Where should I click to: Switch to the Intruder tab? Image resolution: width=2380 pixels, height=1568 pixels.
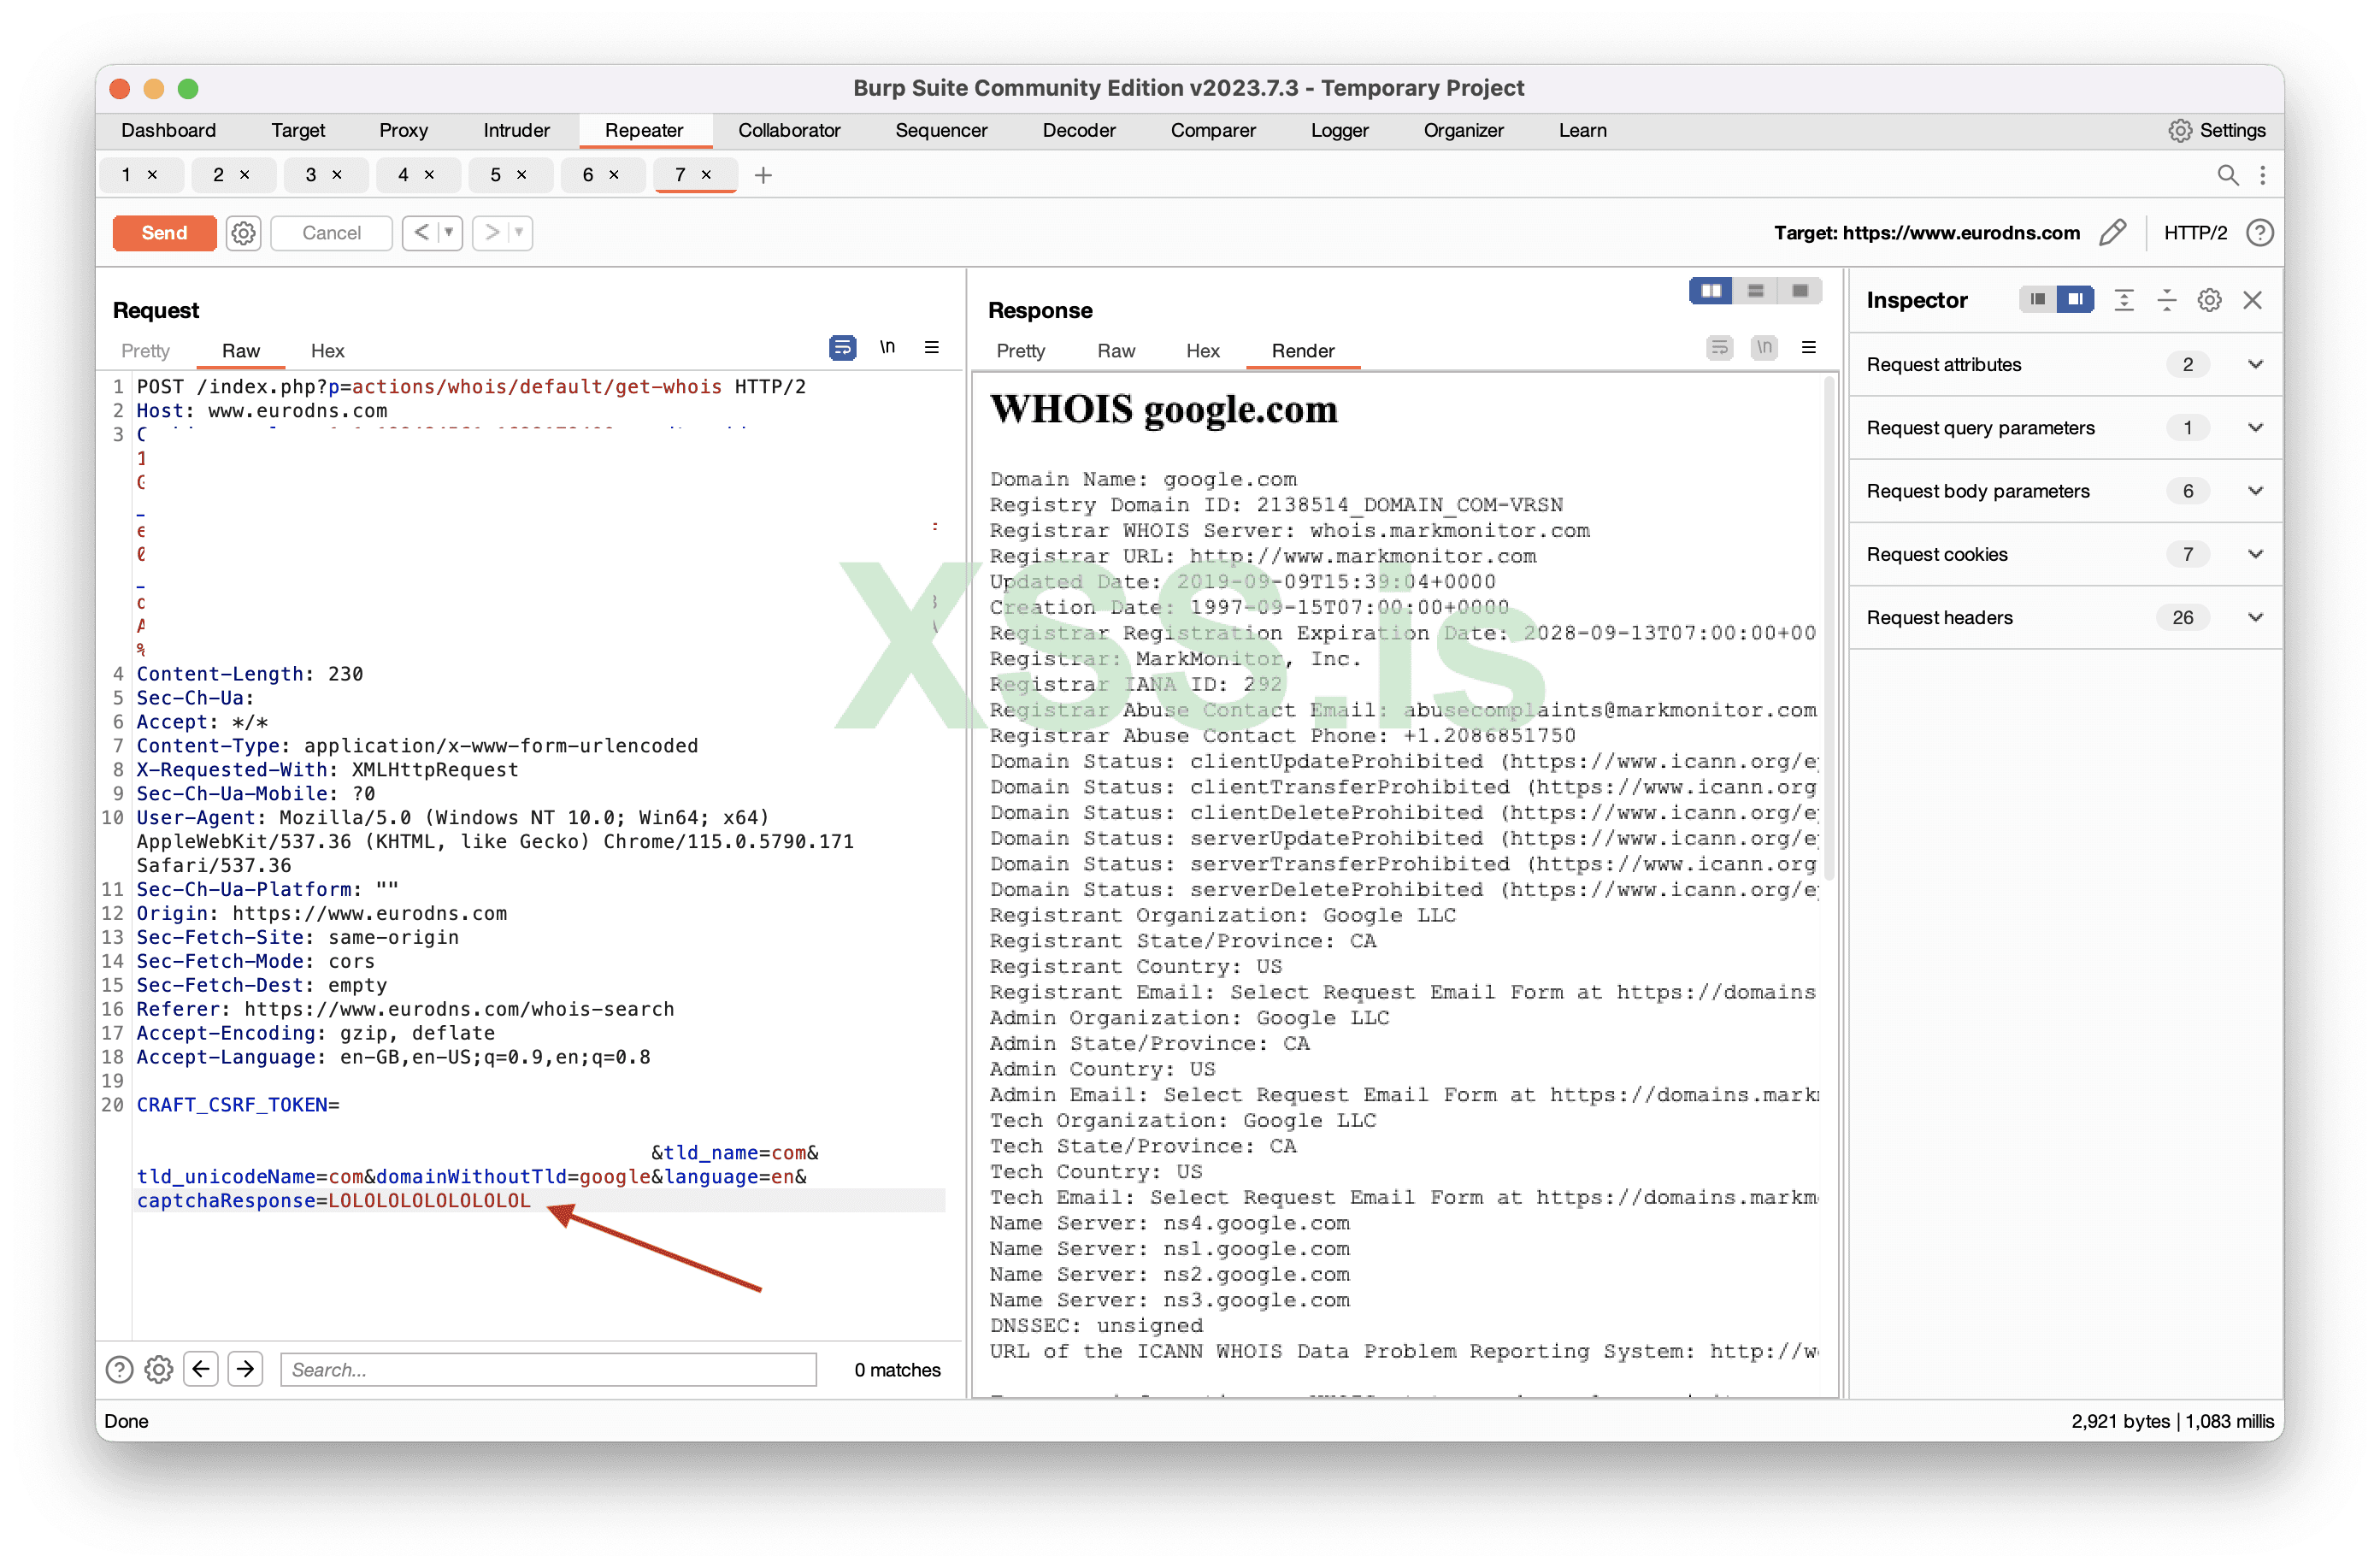516,130
